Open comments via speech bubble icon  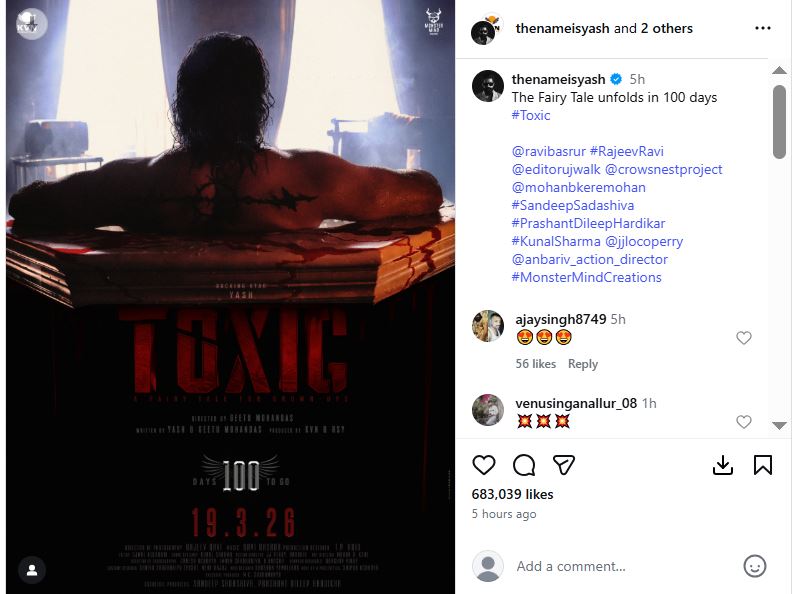pyautogui.click(x=524, y=465)
